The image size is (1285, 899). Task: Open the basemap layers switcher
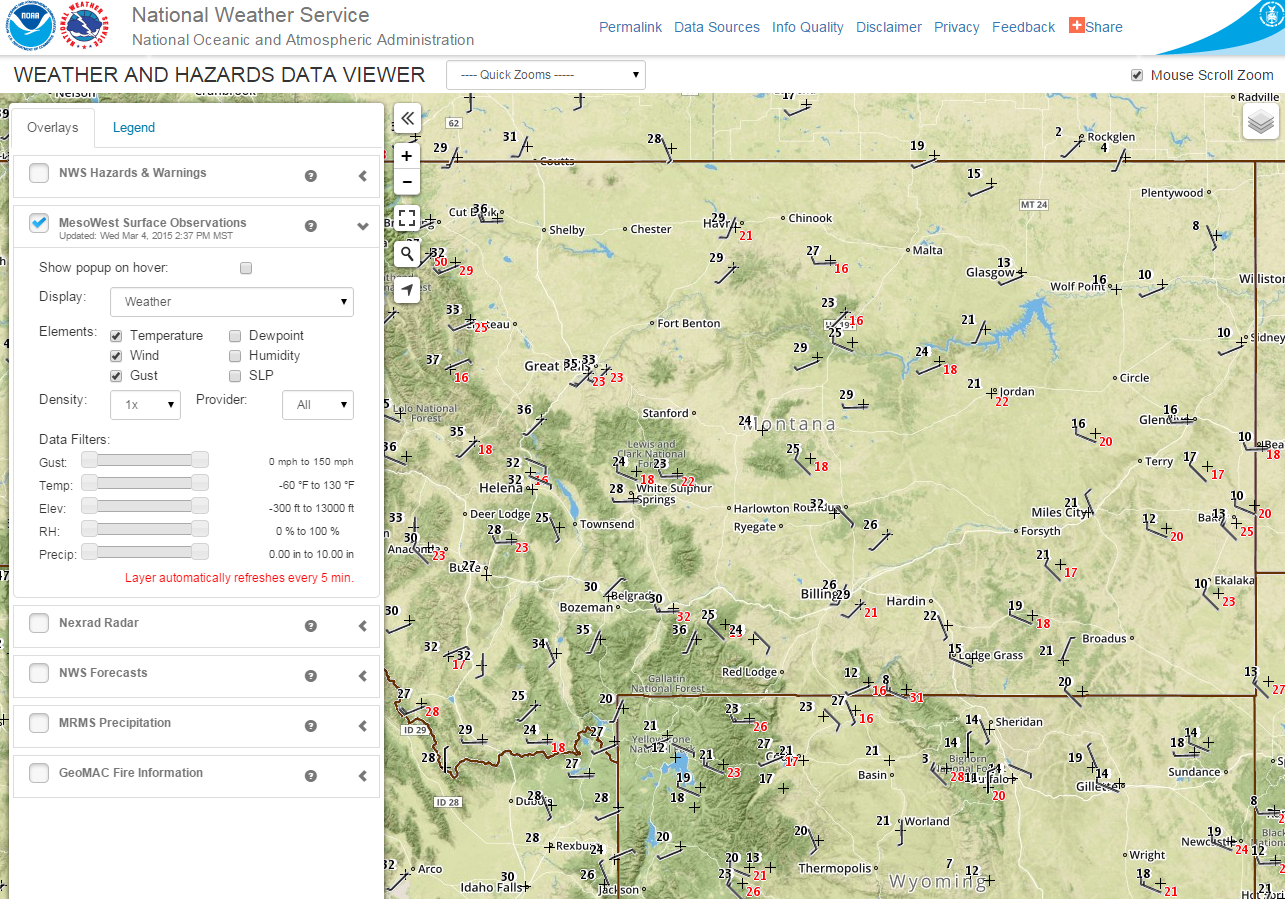tap(1261, 122)
